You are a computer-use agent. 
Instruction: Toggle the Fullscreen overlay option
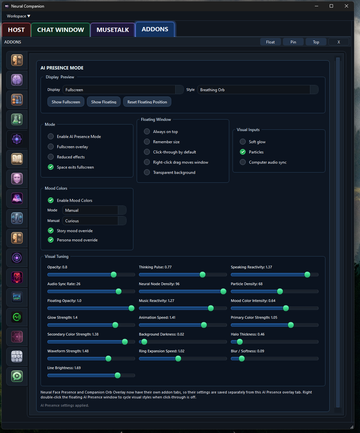coord(51,147)
